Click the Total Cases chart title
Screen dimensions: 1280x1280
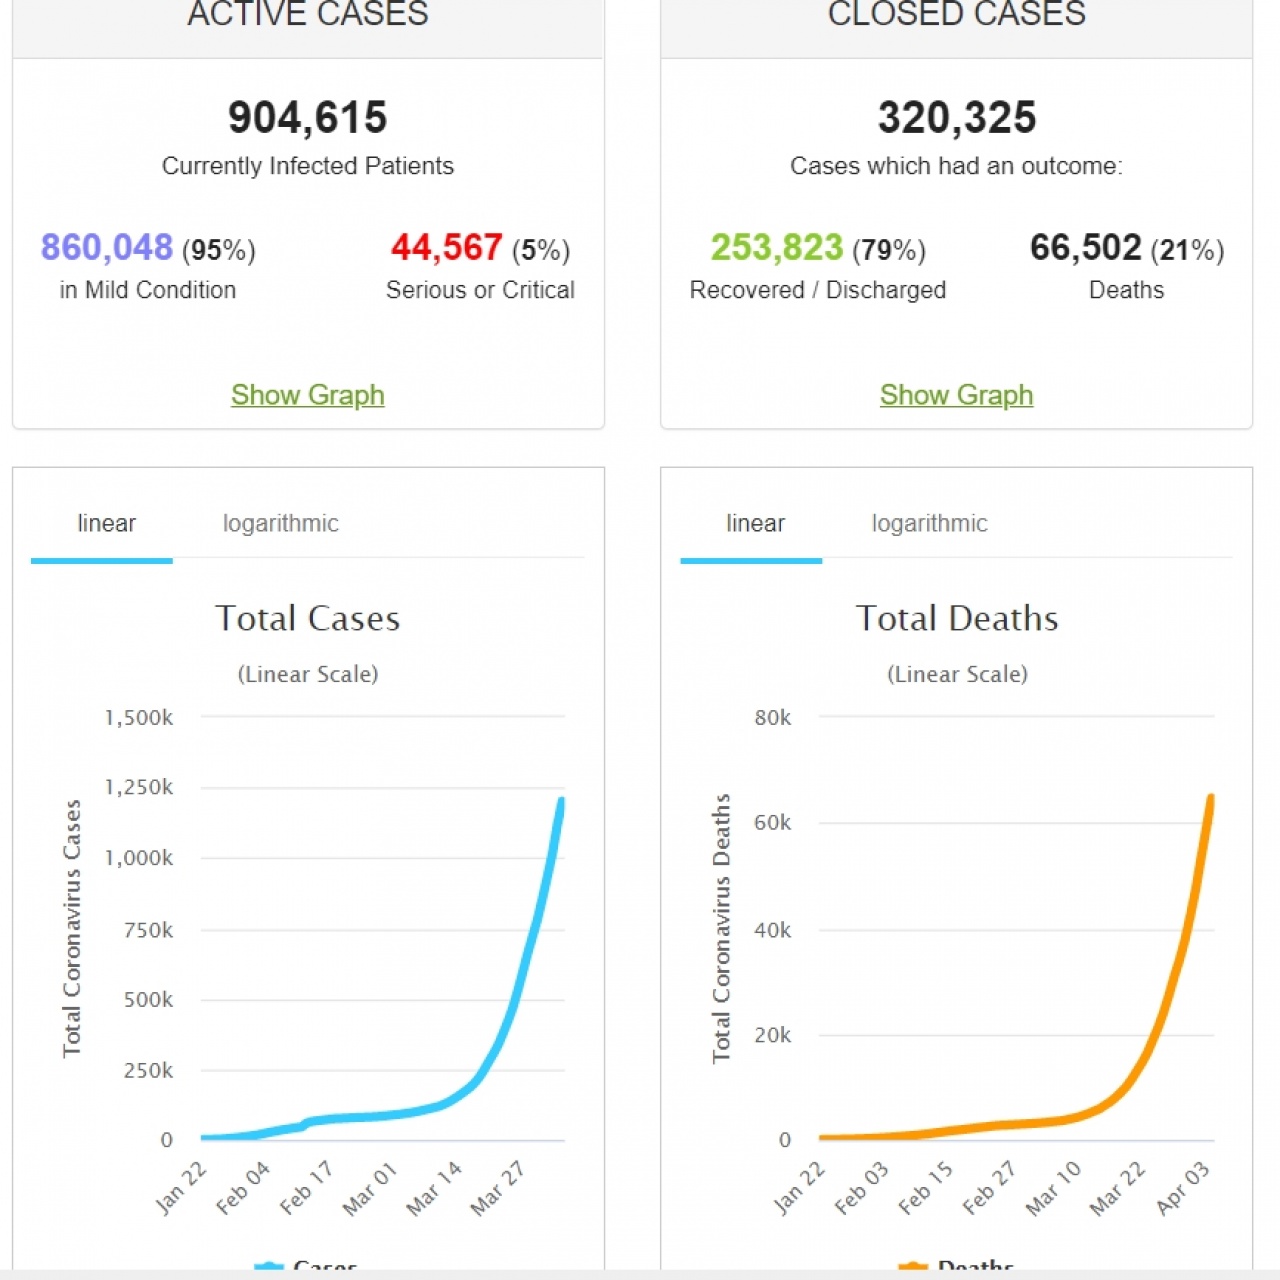[307, 618]
